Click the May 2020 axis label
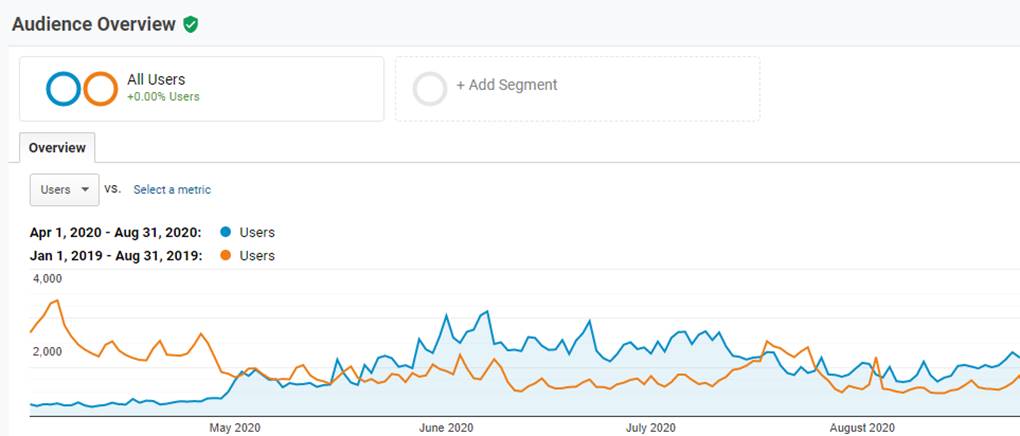 [x=235, y=428]
